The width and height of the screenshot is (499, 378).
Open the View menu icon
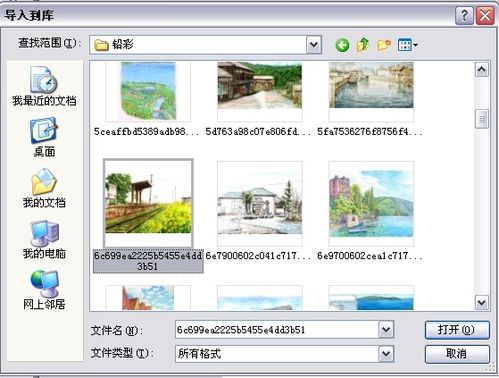pos(407,45)
